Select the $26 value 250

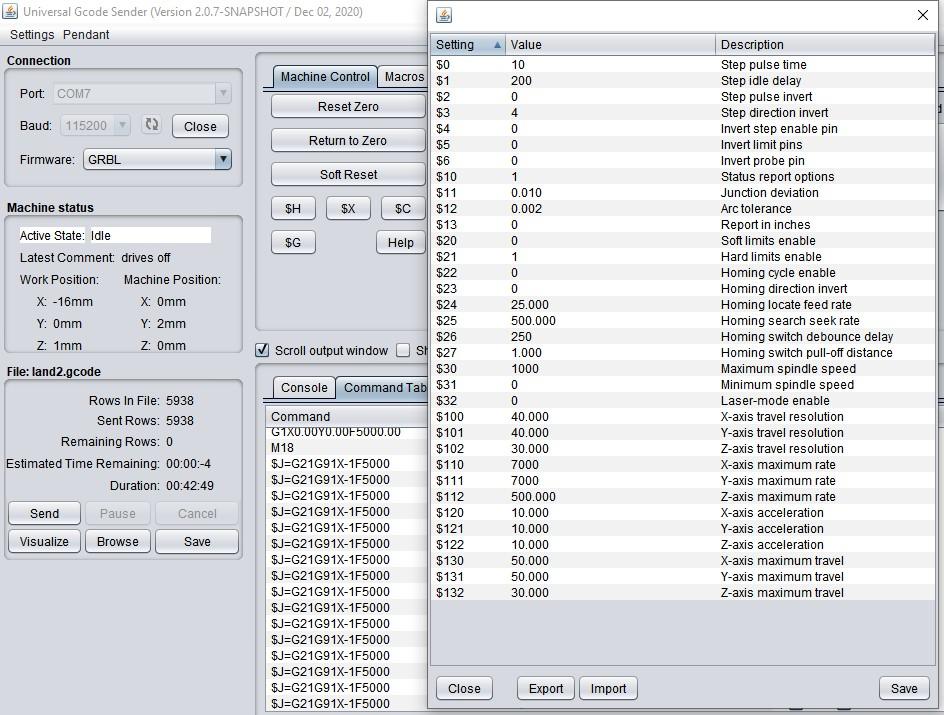click(x=610, y=336)
